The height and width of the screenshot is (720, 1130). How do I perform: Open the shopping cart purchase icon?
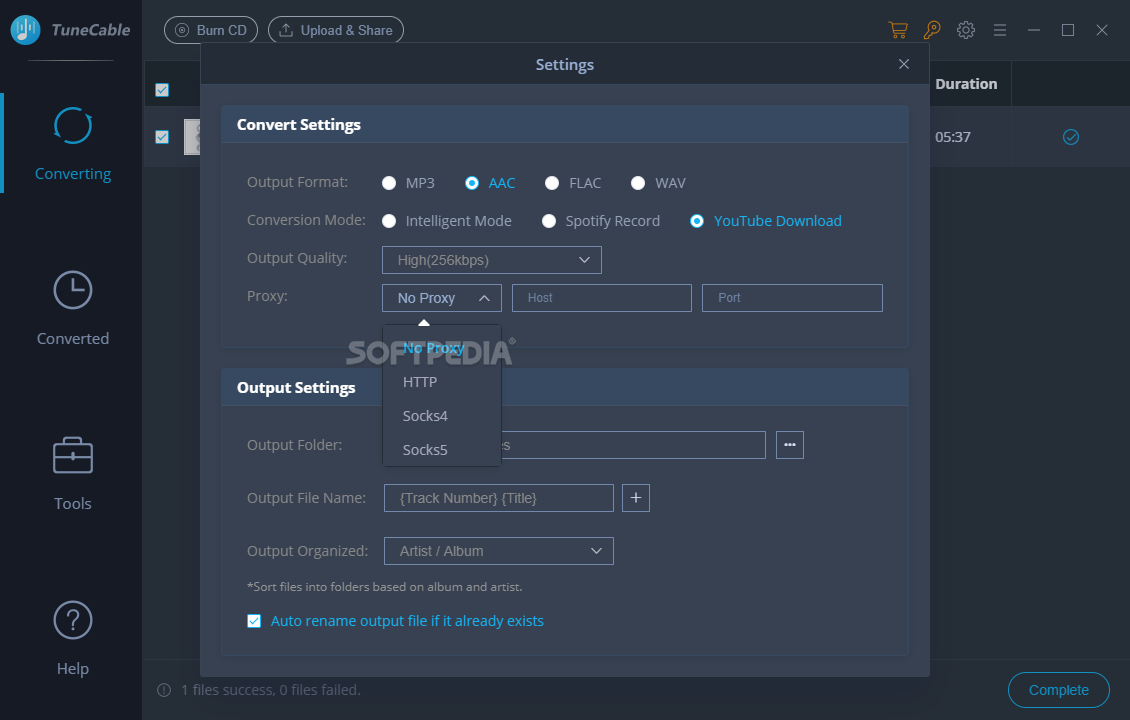pos(898,30)
